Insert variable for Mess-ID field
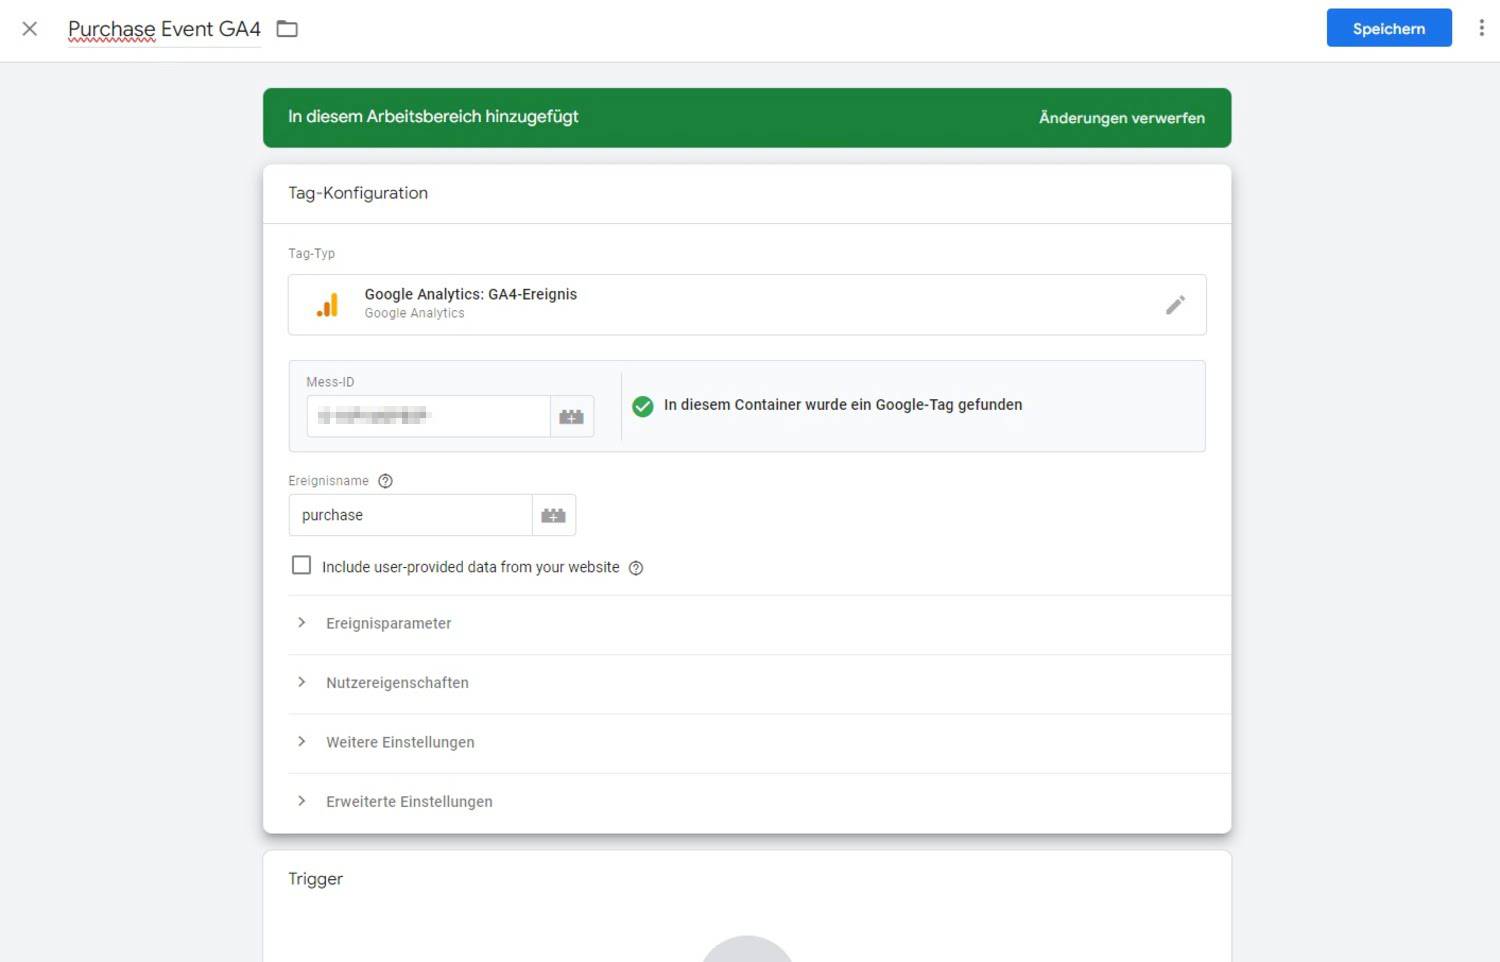The image size is (1500, 962). tap(572, 417)
